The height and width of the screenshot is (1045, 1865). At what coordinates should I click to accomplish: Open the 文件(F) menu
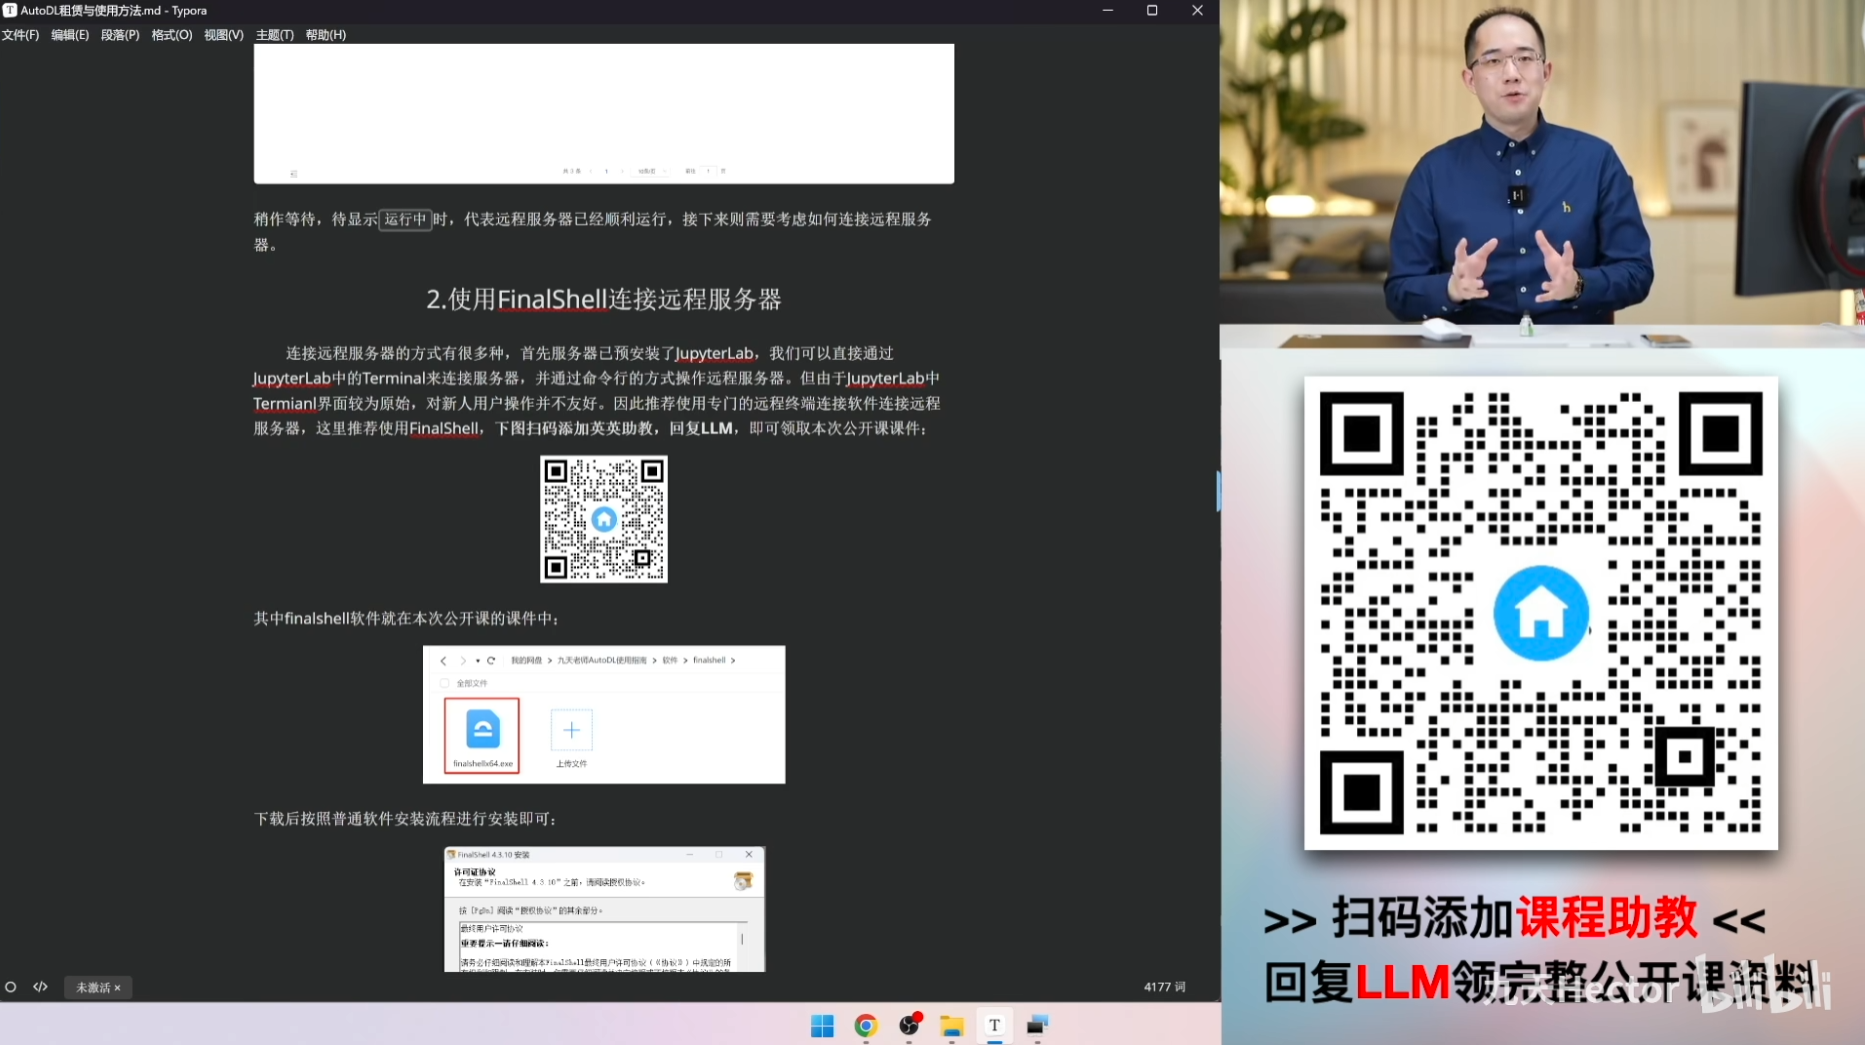pyautogui.click(x=20, y=35)
